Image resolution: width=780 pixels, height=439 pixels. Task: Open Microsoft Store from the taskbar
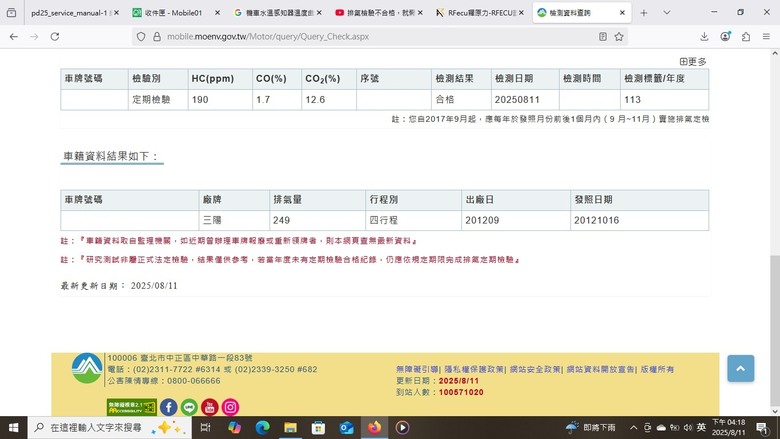point(318,428)
